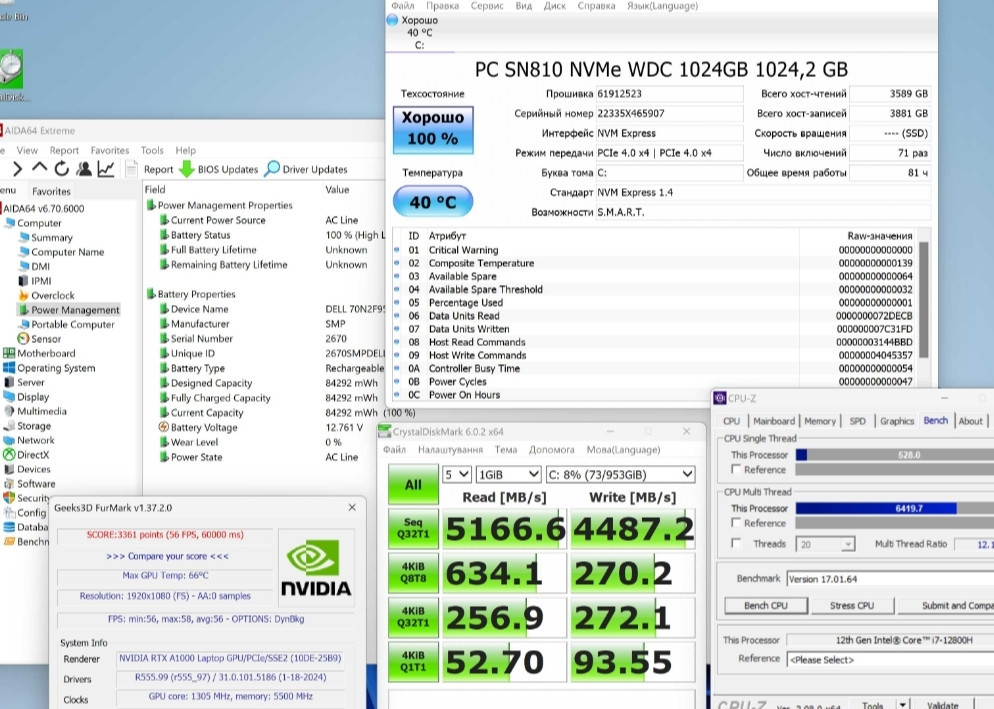The height and width of the screenshot is (709, 994).
Task: Check the Reference box under CPU Single Thread
Action: point(736,468)
